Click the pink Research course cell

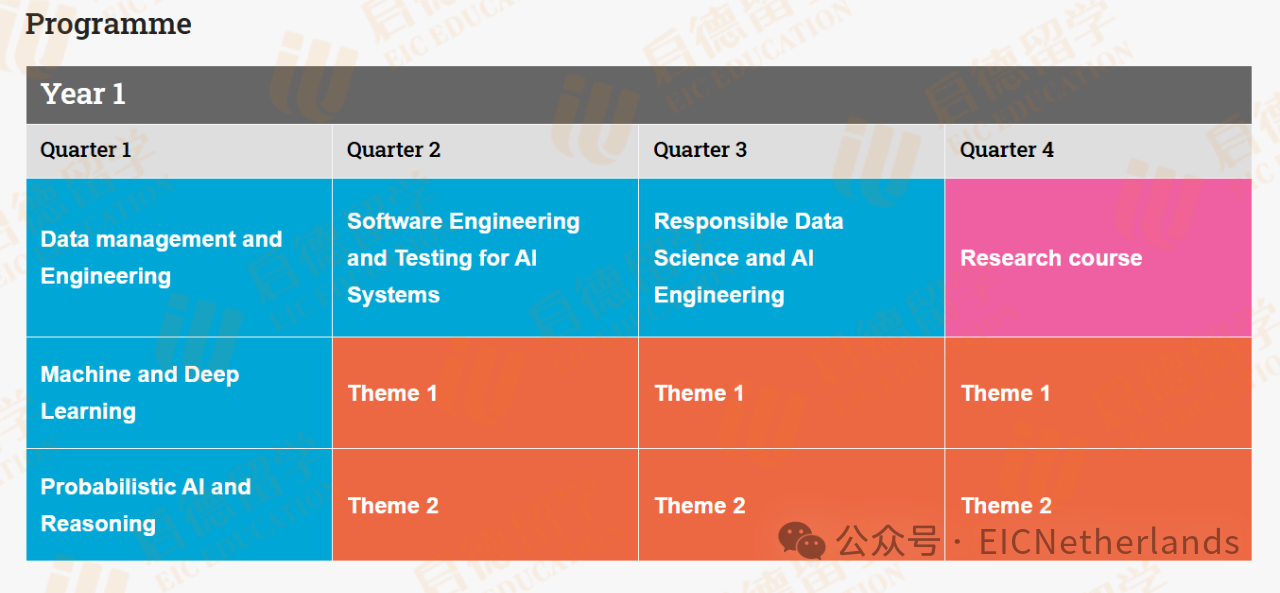[x=1098, y=258]
